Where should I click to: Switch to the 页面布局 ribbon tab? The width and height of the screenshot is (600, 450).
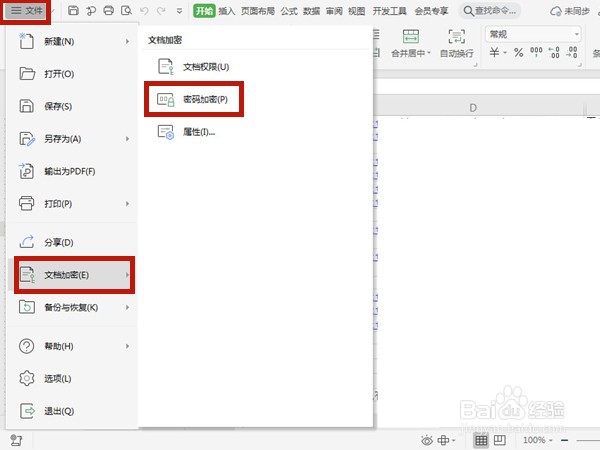pyautogui.click(x=258, y=11)
